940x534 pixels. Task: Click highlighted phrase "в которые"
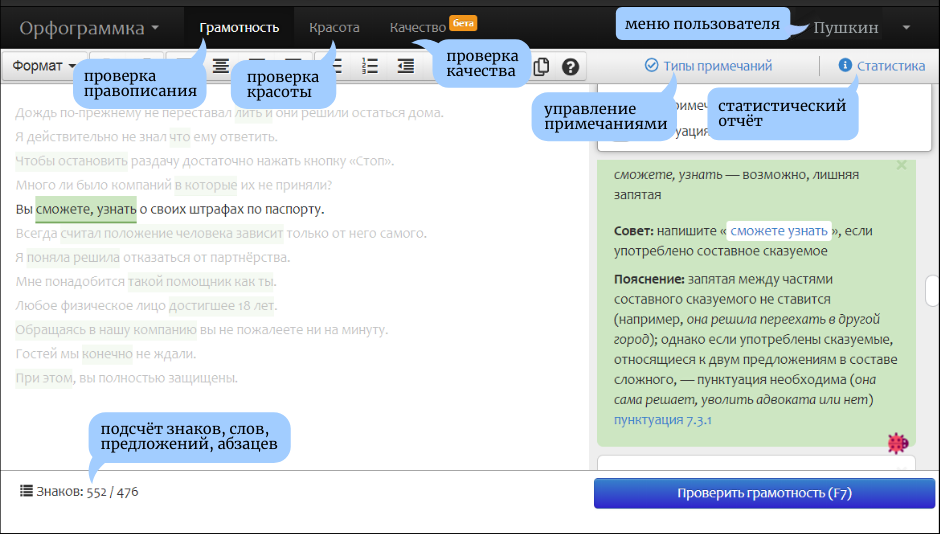(206, 185)
